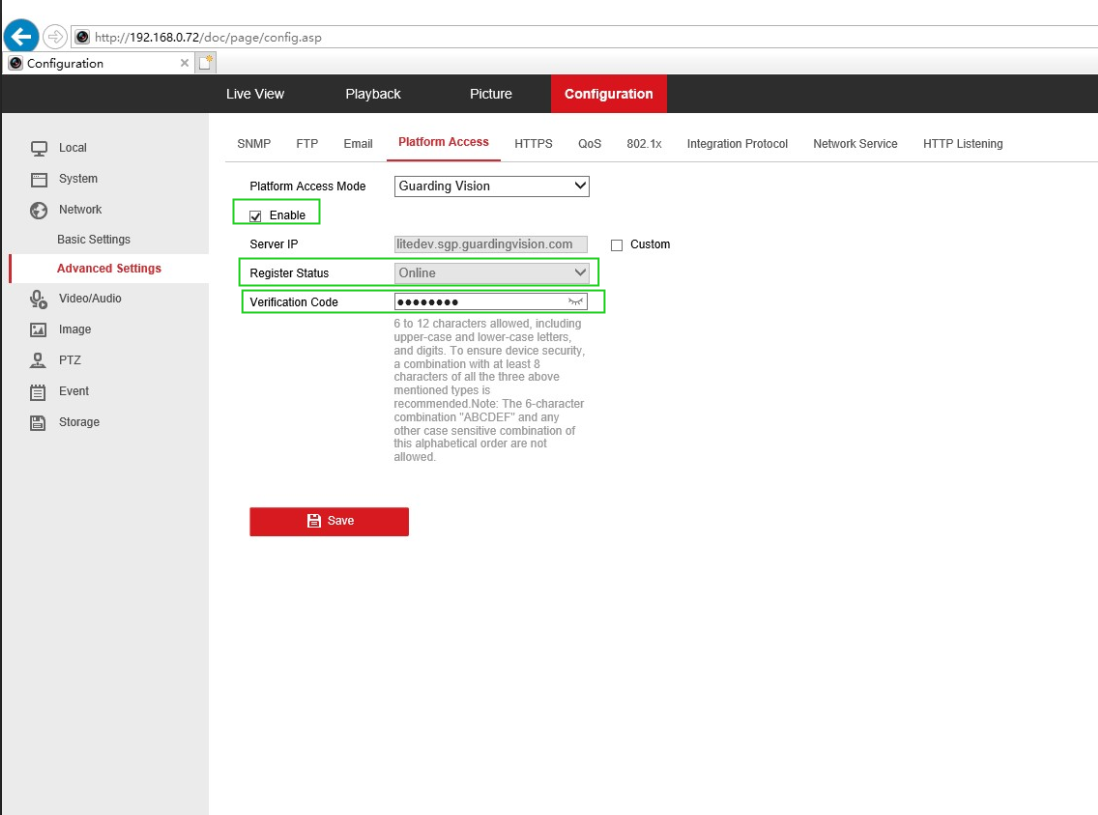Open the Integration Protocol tab
This screenshot has height=815, width=1098.
(737, 144)
